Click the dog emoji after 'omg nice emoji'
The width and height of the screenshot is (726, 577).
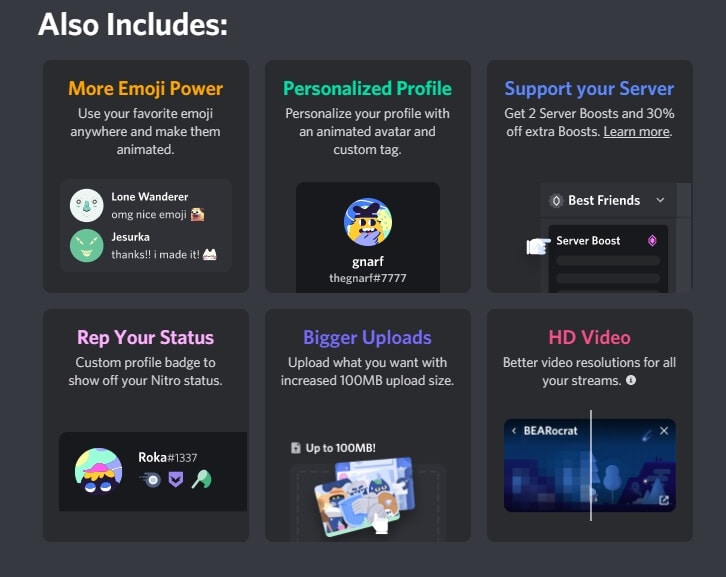(x=198, y=214)
